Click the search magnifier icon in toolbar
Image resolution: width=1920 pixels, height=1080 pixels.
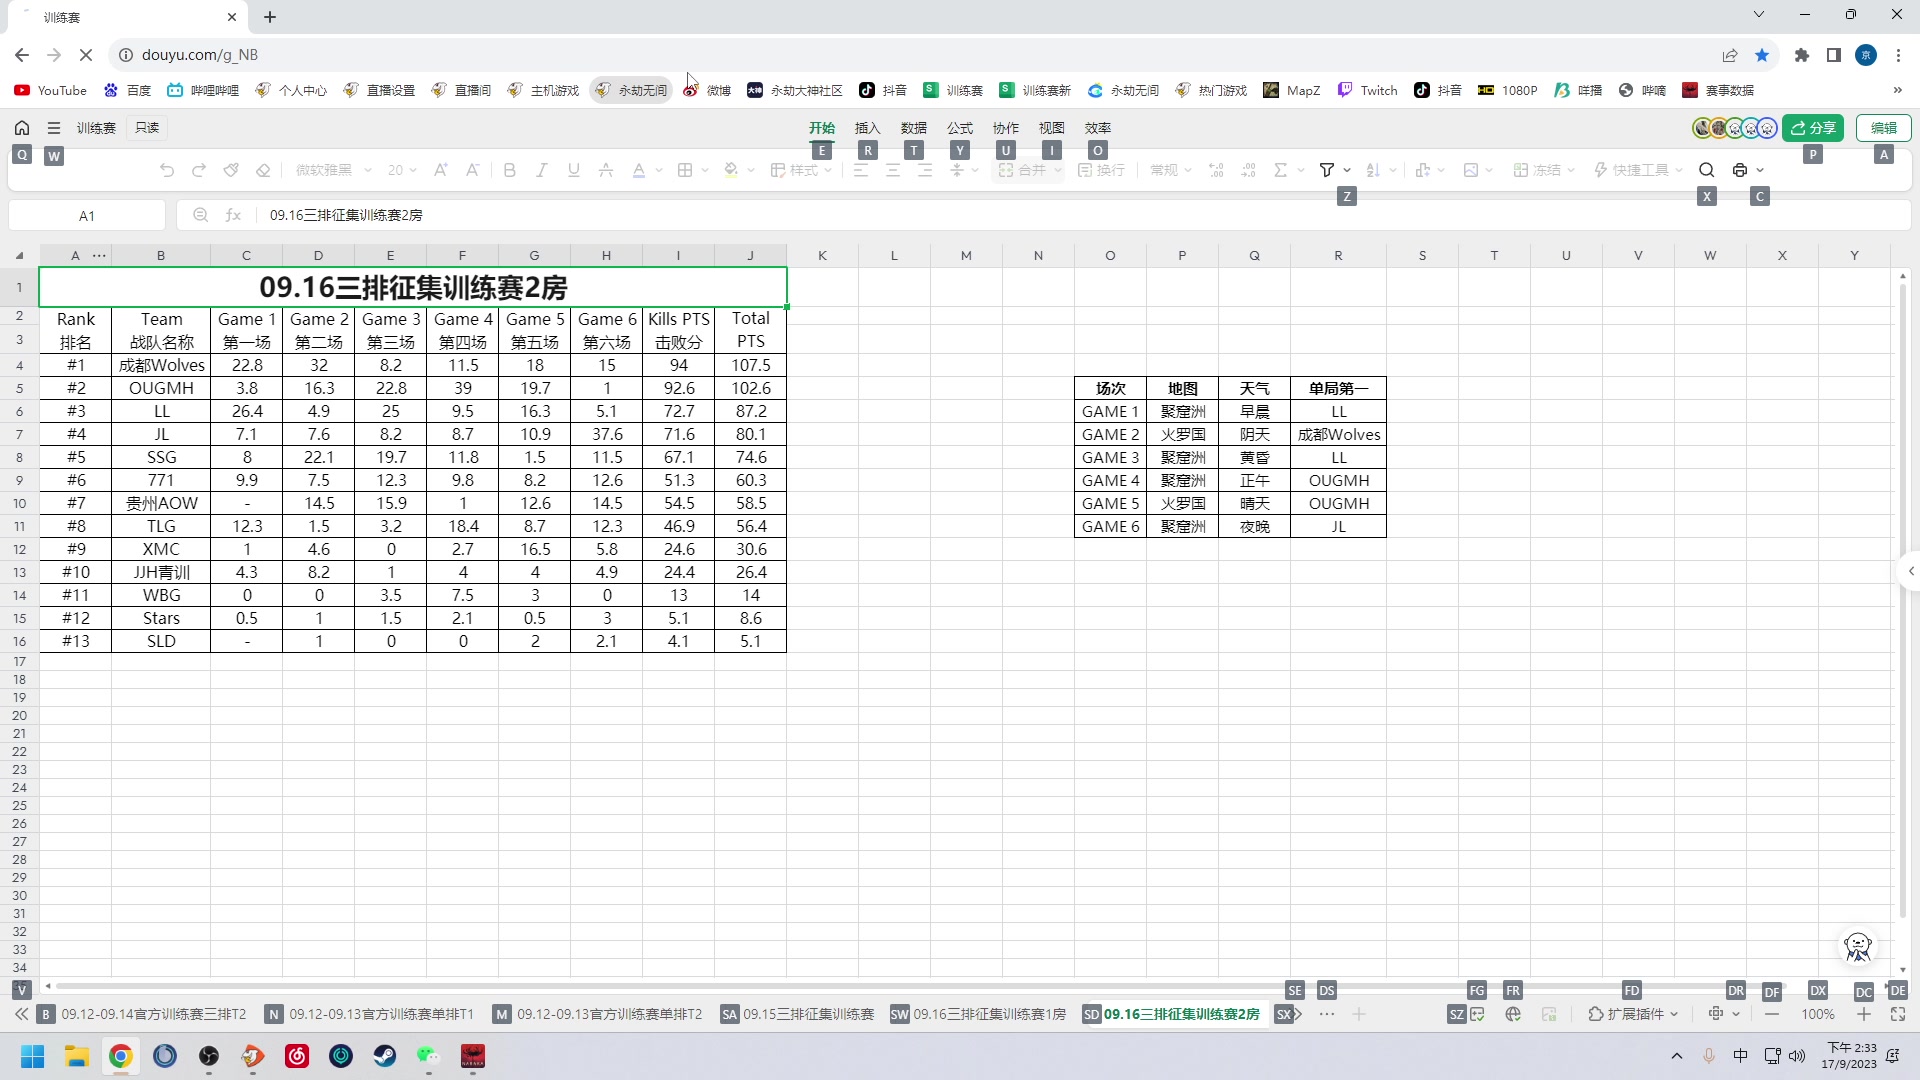coord(1707,170)
